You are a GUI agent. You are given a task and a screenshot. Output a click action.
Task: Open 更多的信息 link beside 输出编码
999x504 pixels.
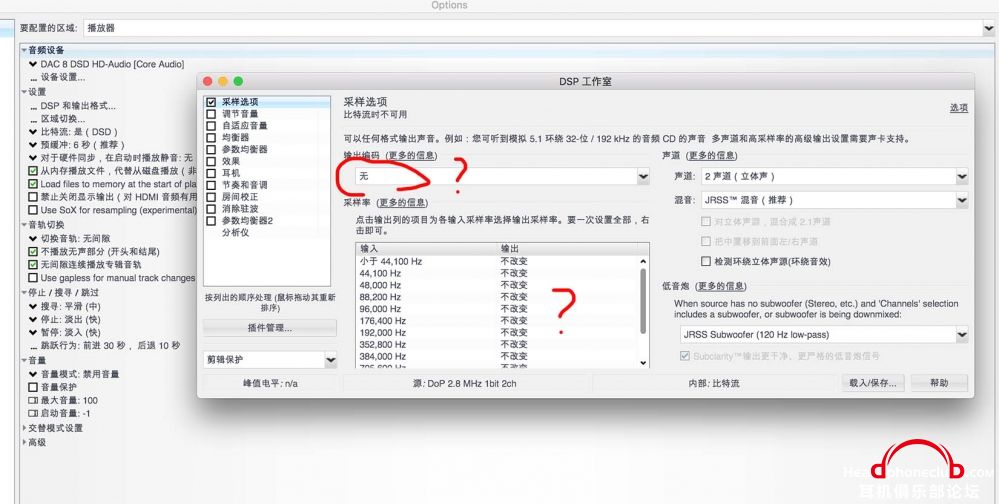pyautogui.click(x=411, y=155)
